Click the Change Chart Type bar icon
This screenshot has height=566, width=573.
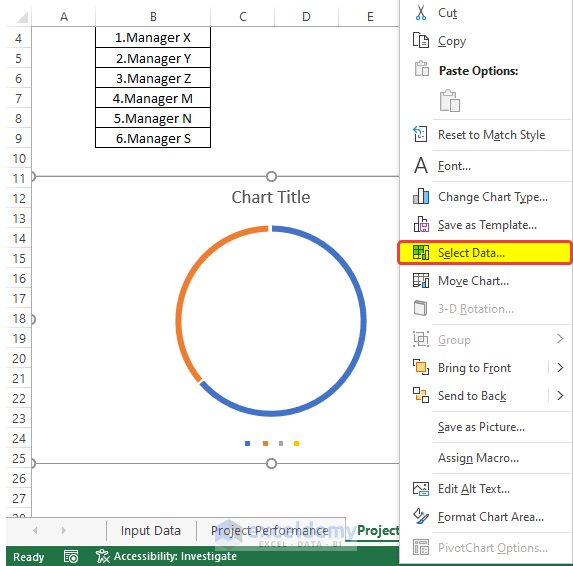tap(421, 196)
